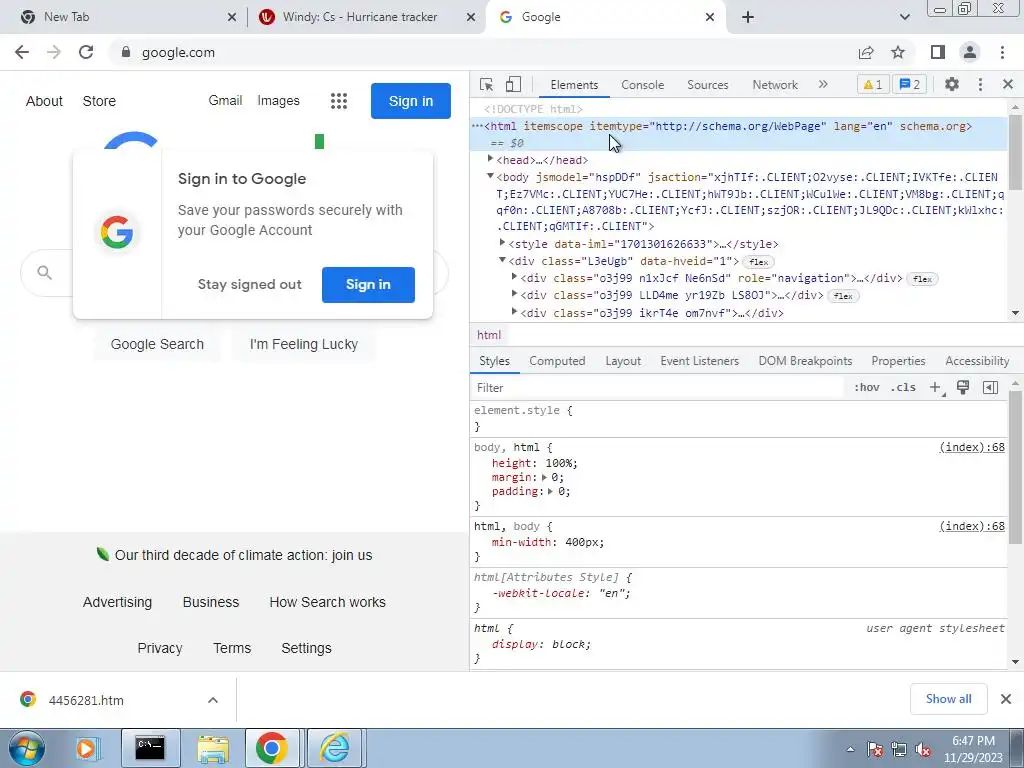Open the Gmail link
The width and height of the screenshot is (1024, 768).
[225, 101]
